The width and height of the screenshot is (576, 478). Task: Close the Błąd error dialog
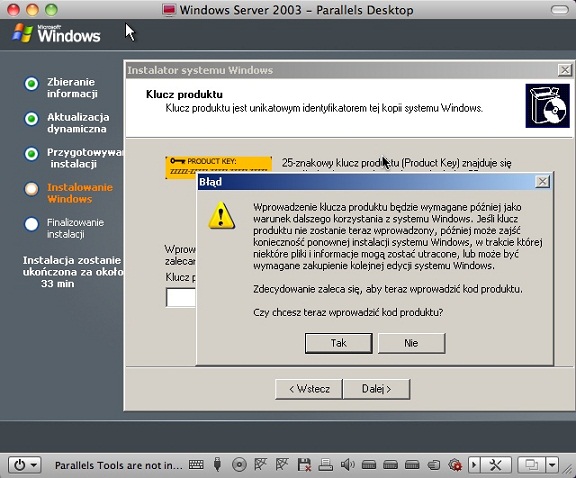click(542, 182)
